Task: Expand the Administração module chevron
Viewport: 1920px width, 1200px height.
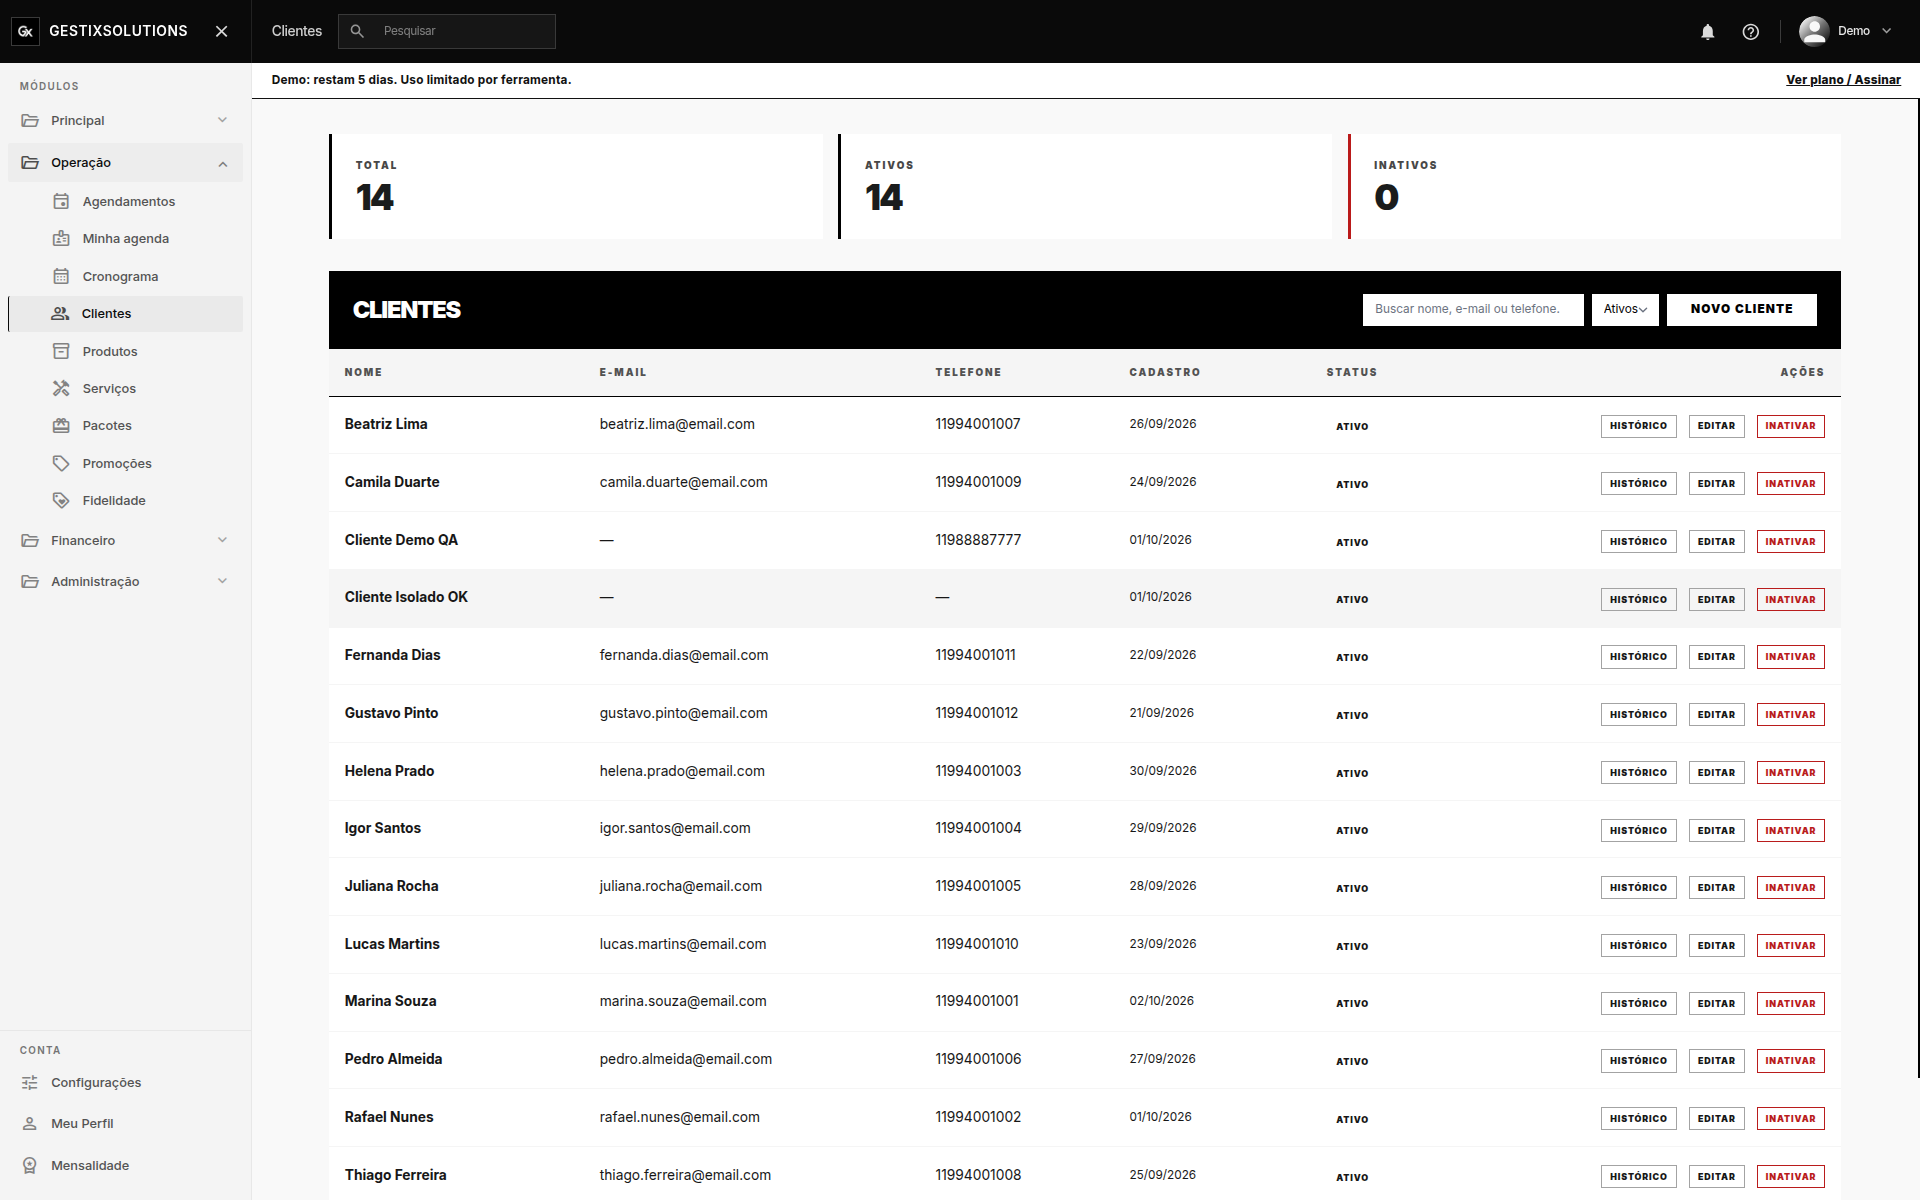Action: (x=222, y=581)
